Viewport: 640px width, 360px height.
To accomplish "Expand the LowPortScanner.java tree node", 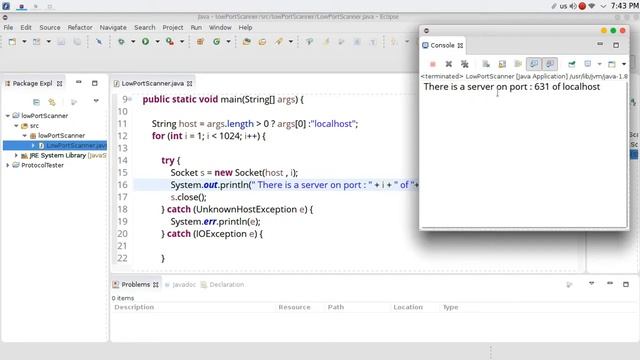I will coord(33,145).
